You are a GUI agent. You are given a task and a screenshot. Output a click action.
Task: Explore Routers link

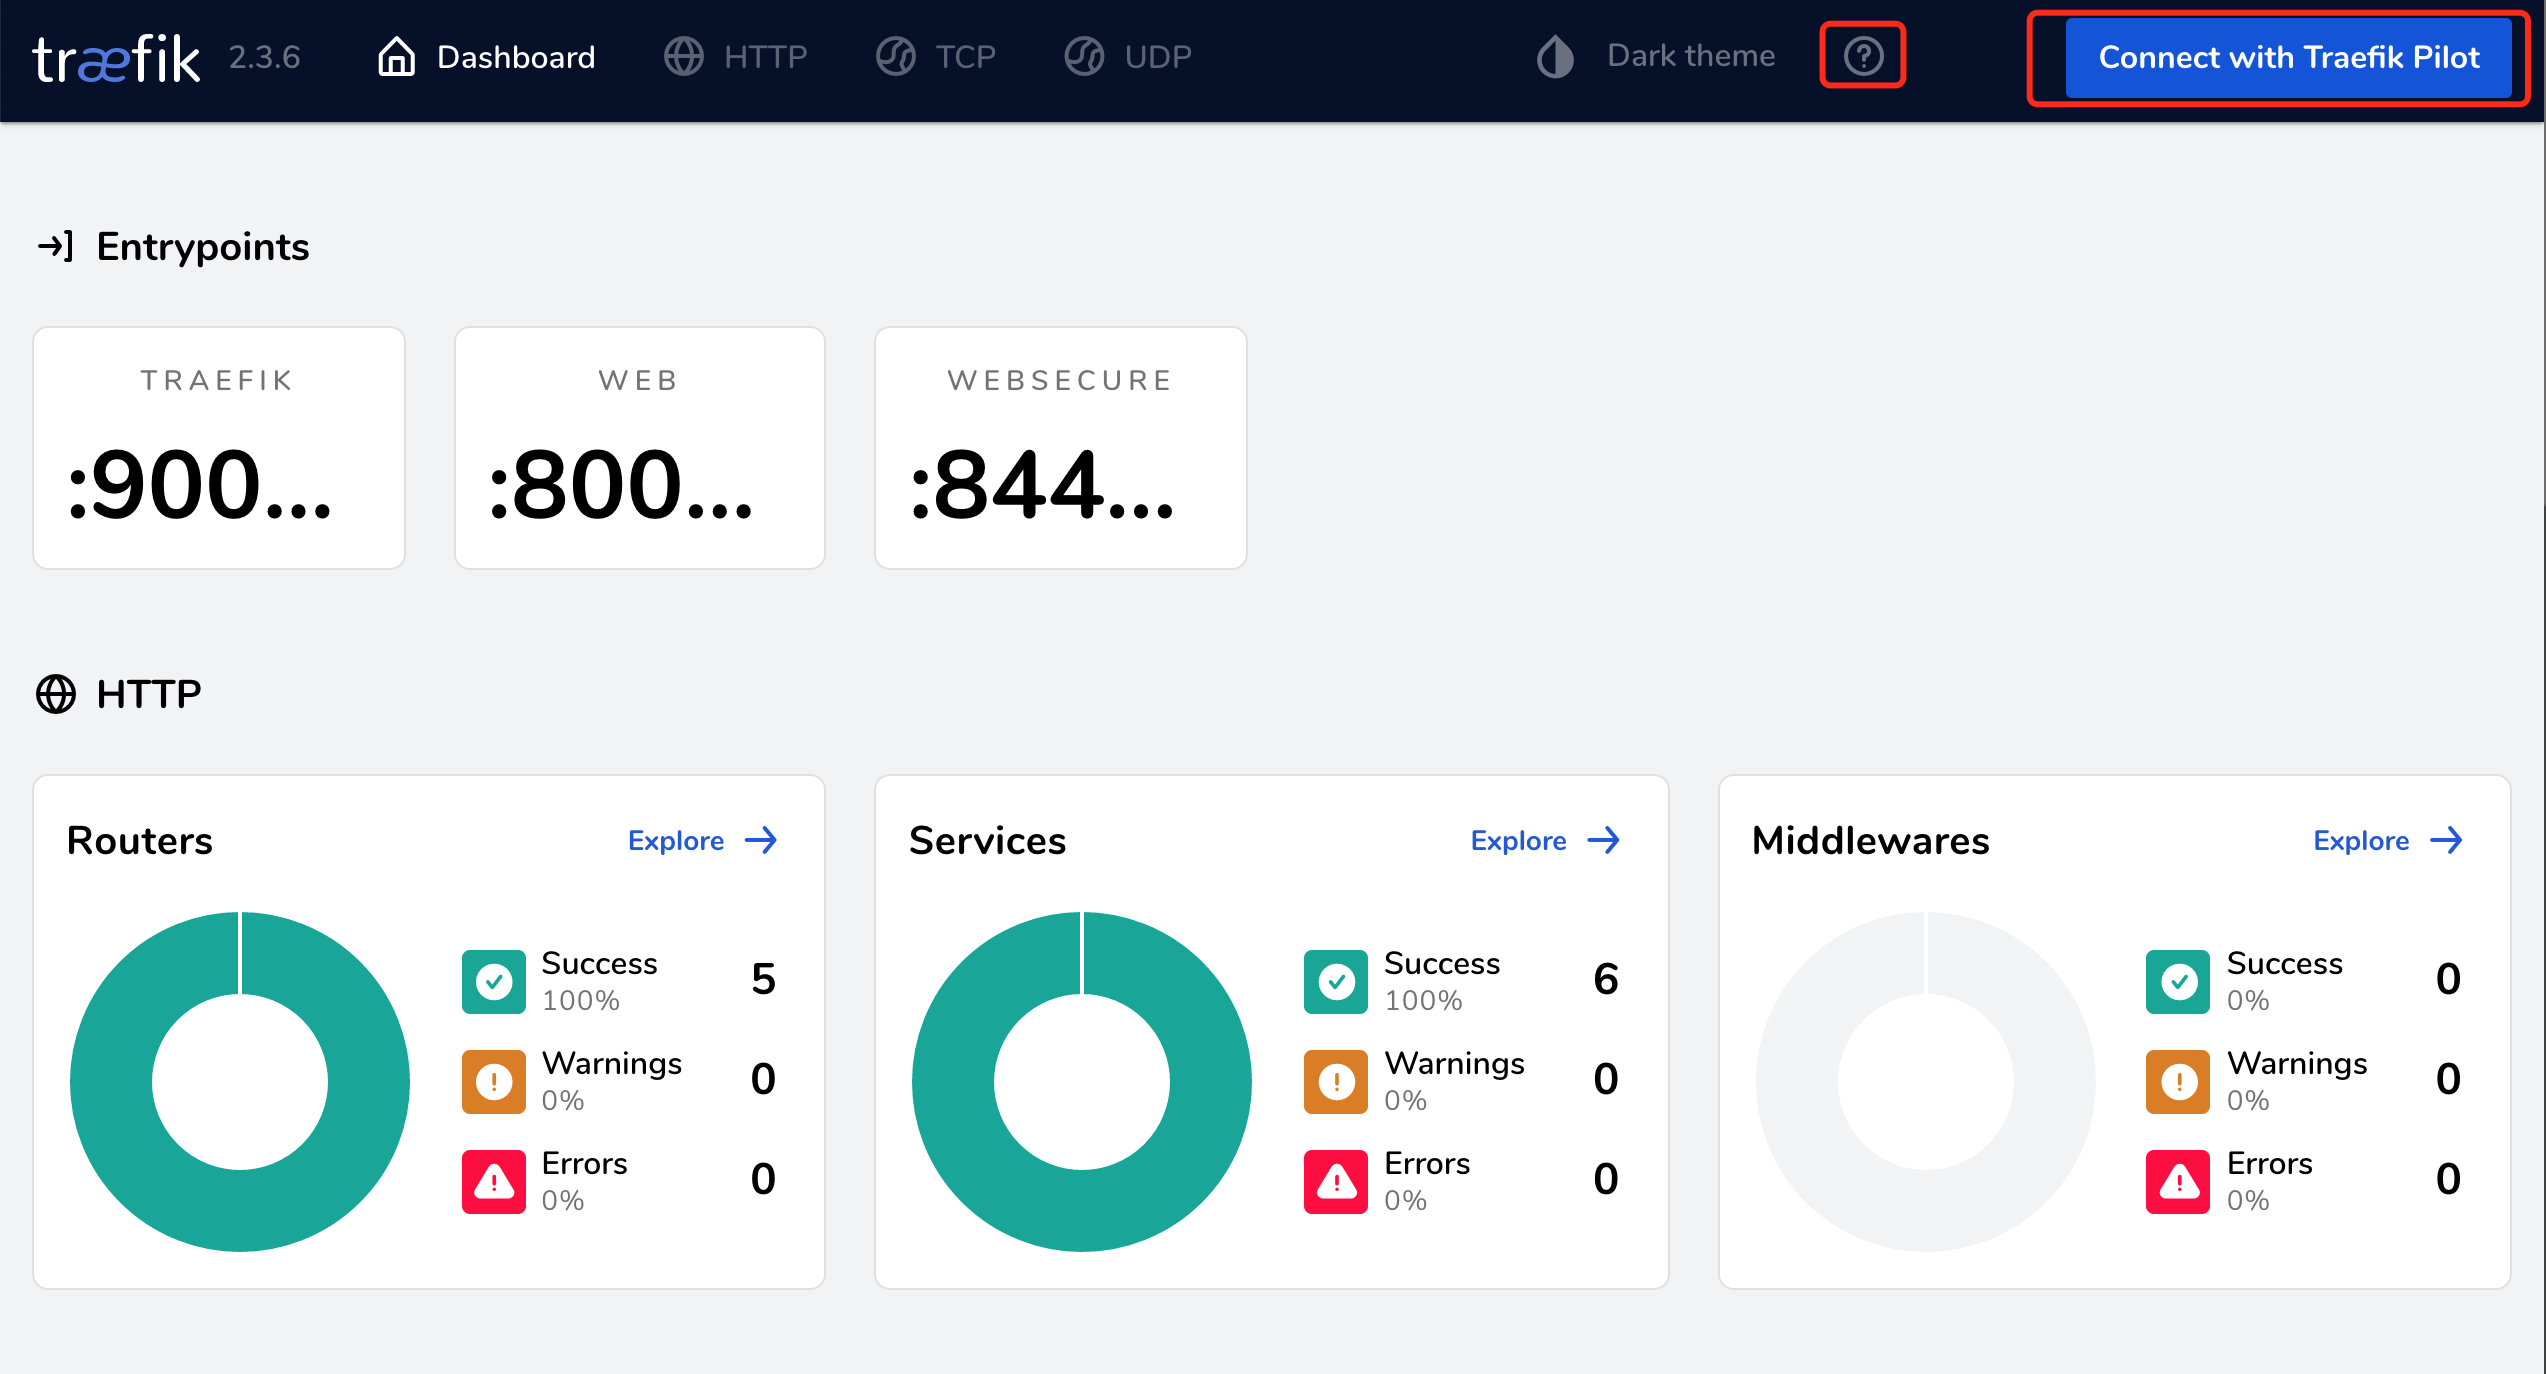click(702, 840)
